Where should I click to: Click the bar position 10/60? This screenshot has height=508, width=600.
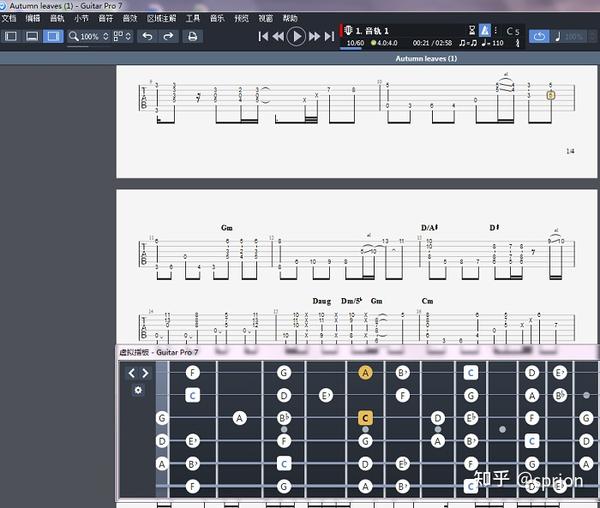(355, 43)
